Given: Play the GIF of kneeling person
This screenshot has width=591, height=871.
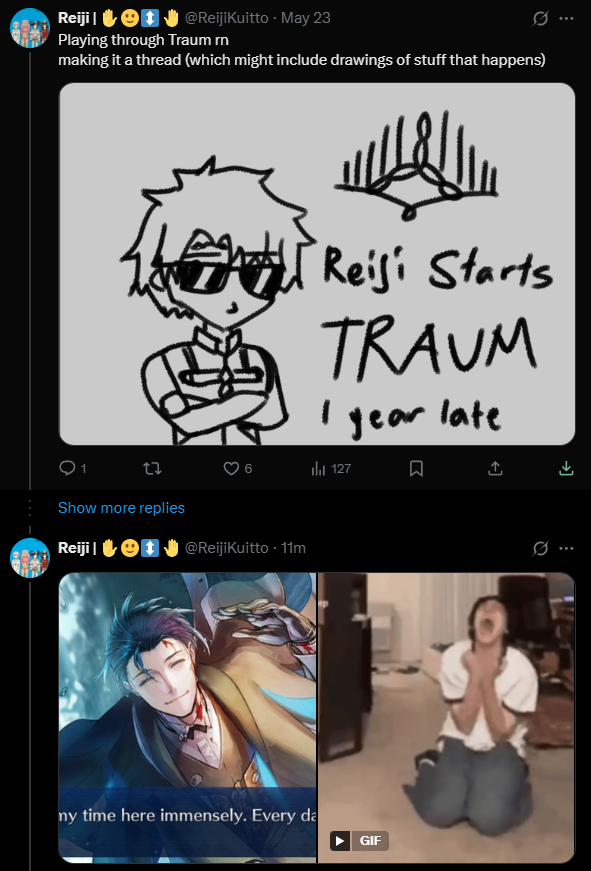Looking at the screenshot, I should point(447,718).
